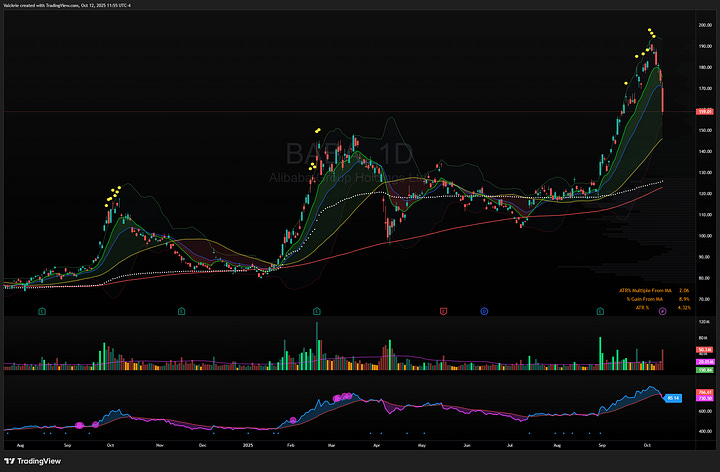Click the 170.00 price axis value
720x472 pixels.
point(705,89)
